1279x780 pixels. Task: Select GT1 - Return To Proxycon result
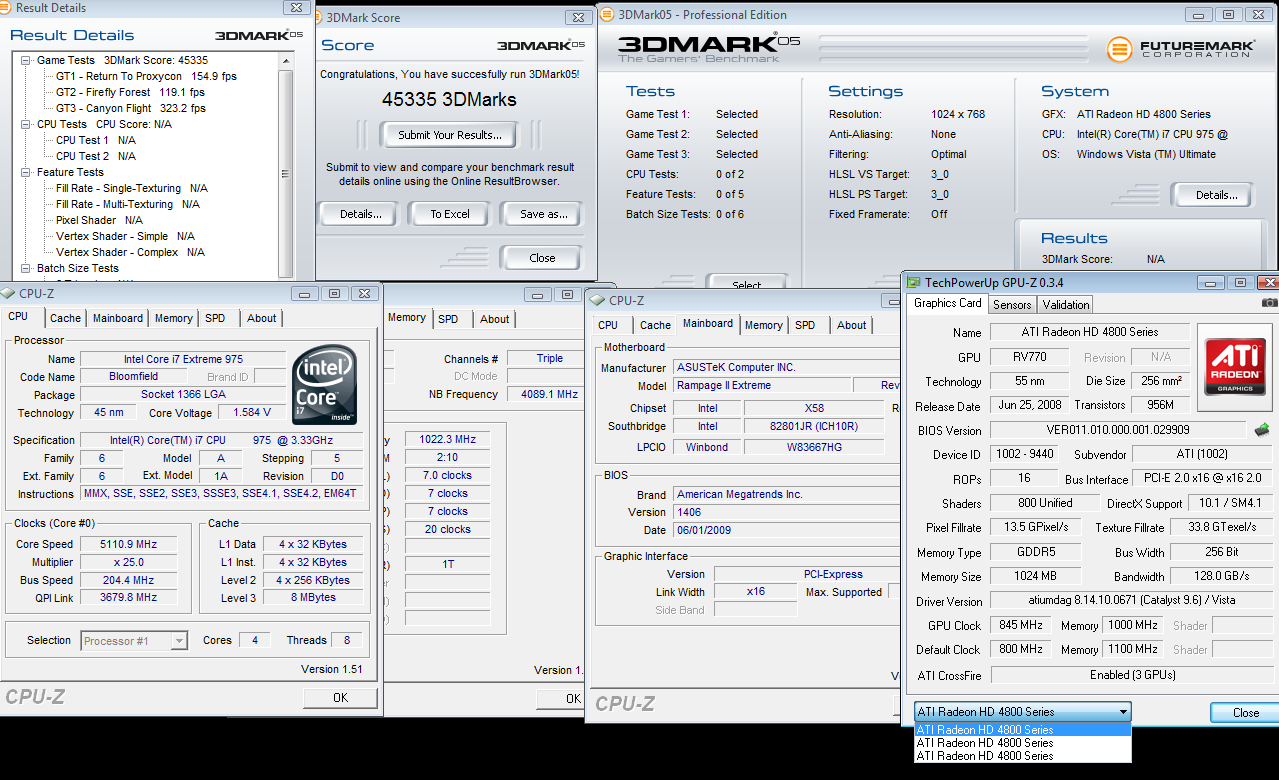pos(146,76)
